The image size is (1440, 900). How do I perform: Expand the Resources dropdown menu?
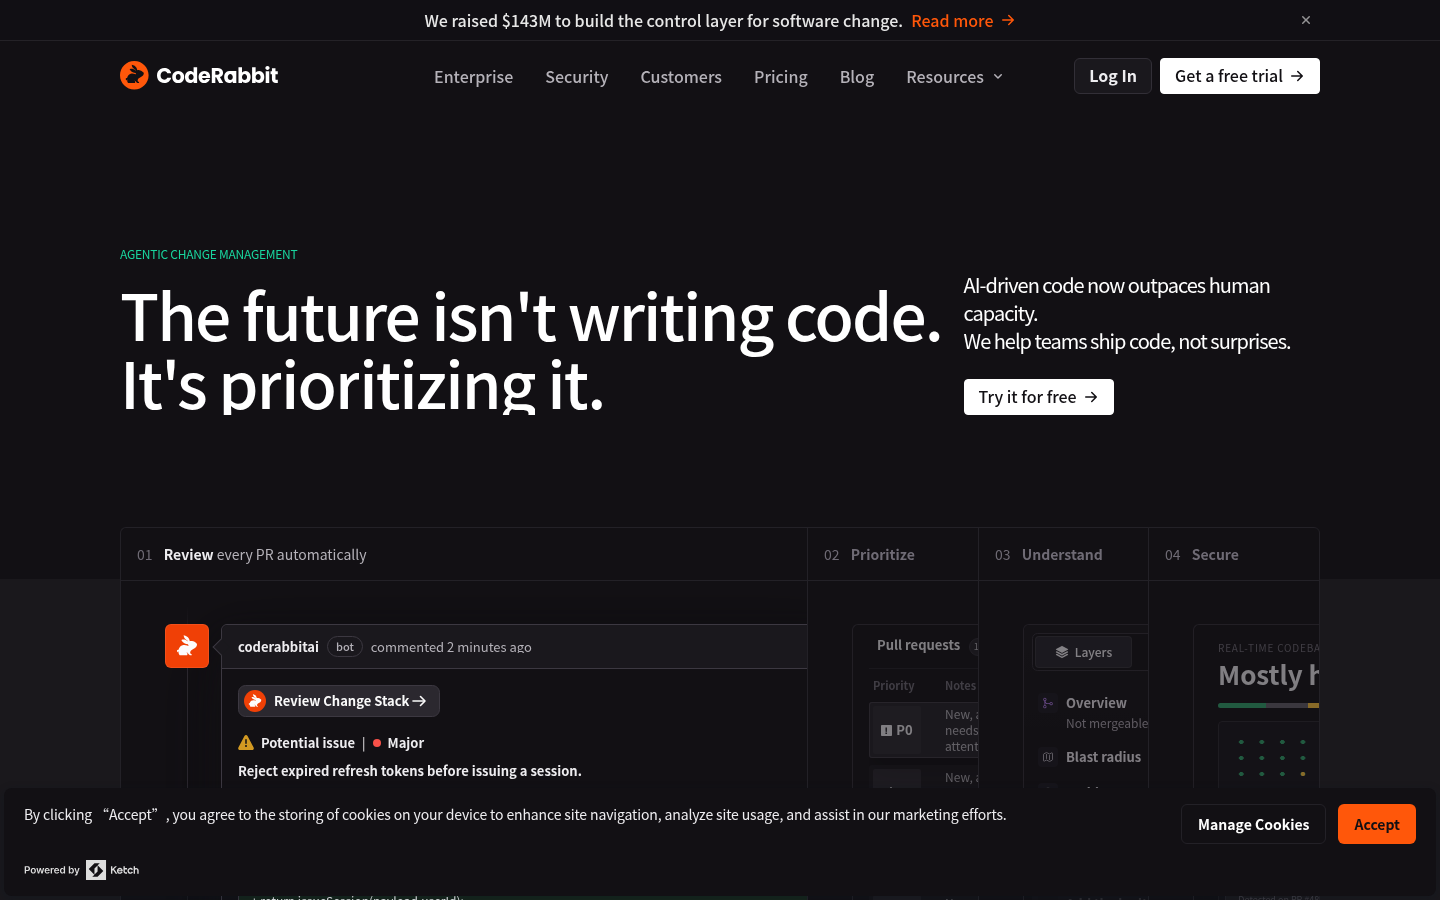[954, 77]
